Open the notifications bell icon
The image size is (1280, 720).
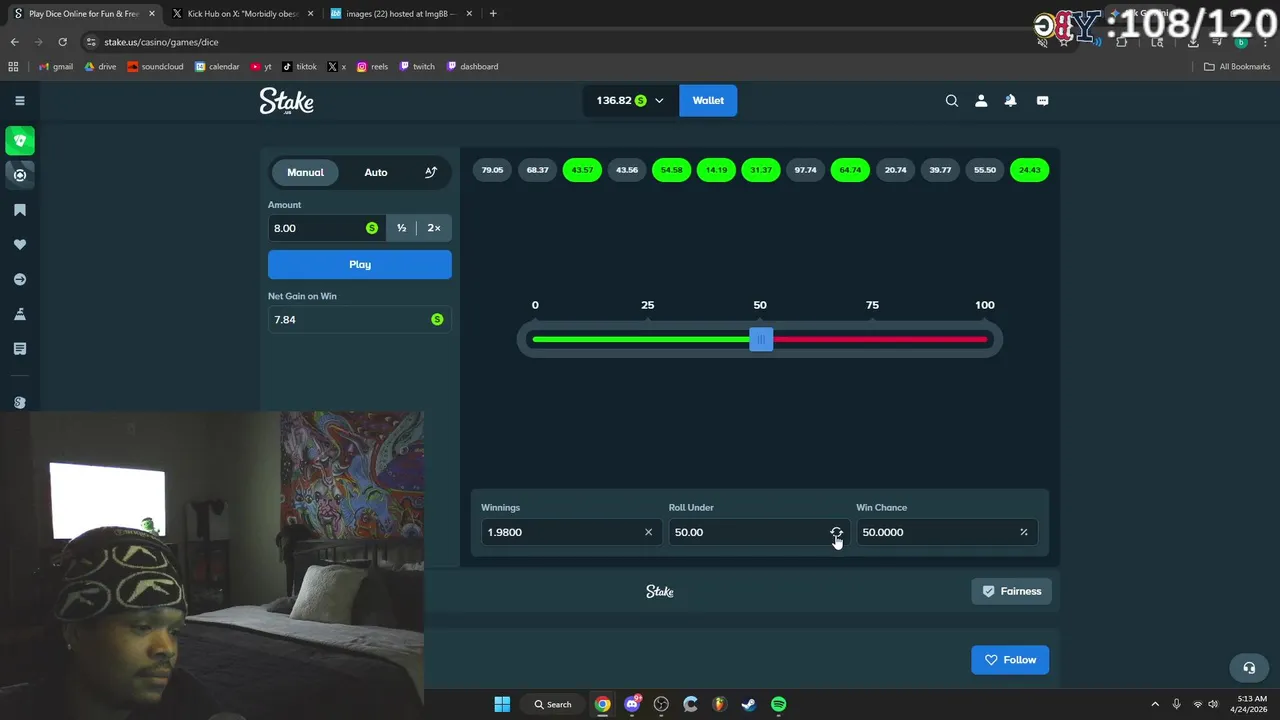(1010, 100)
